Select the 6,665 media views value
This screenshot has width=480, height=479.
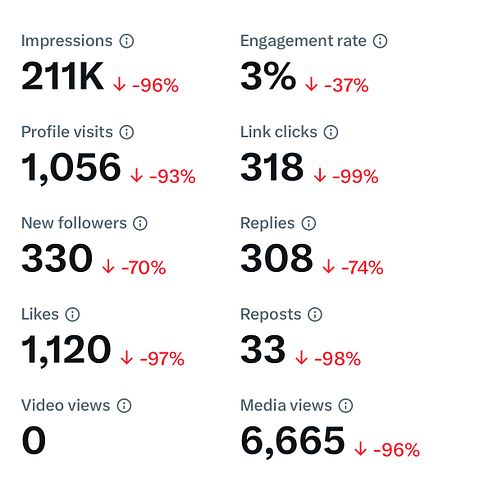pyautogui.click(x=293, y=441)
